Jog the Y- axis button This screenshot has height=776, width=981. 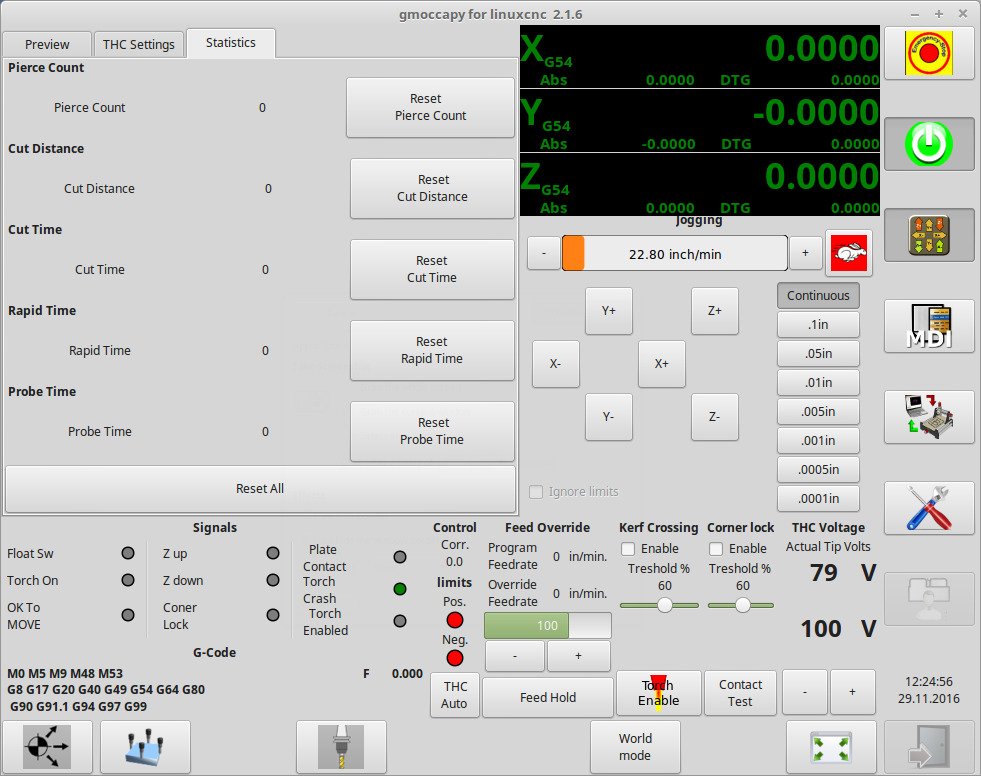[x=609, y=417]
